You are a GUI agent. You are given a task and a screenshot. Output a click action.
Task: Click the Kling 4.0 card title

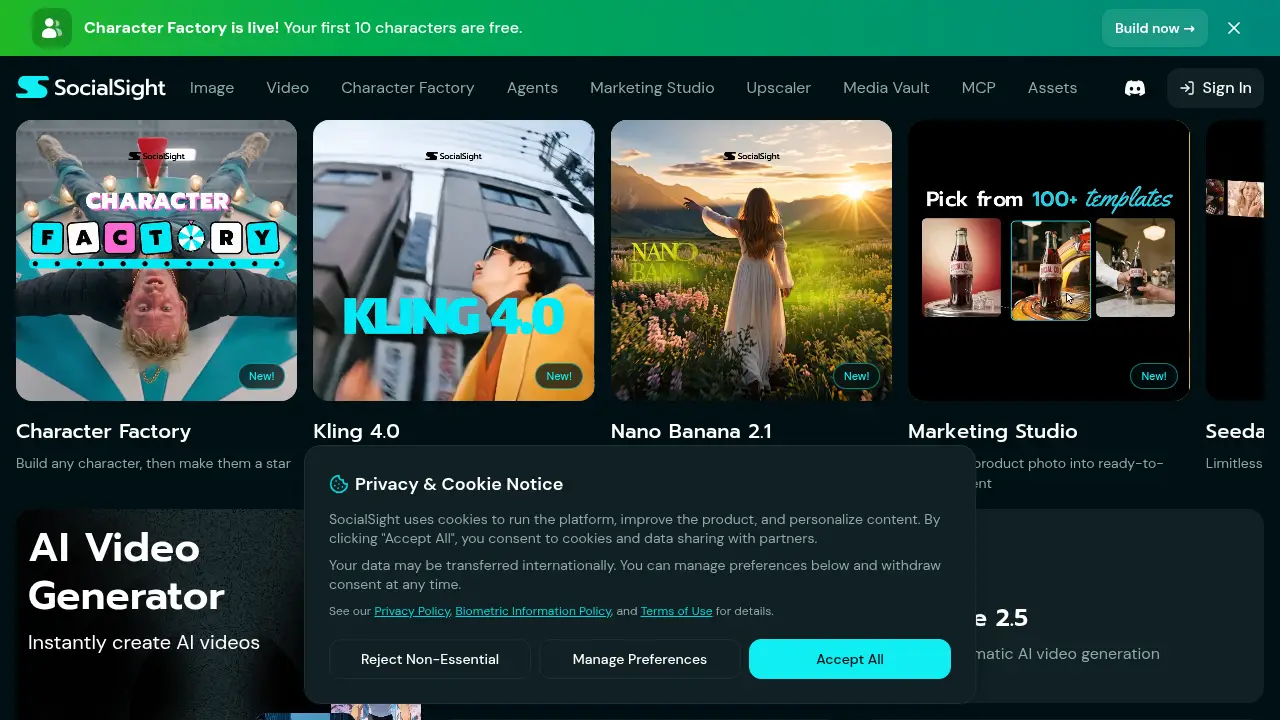pos(356,431)
